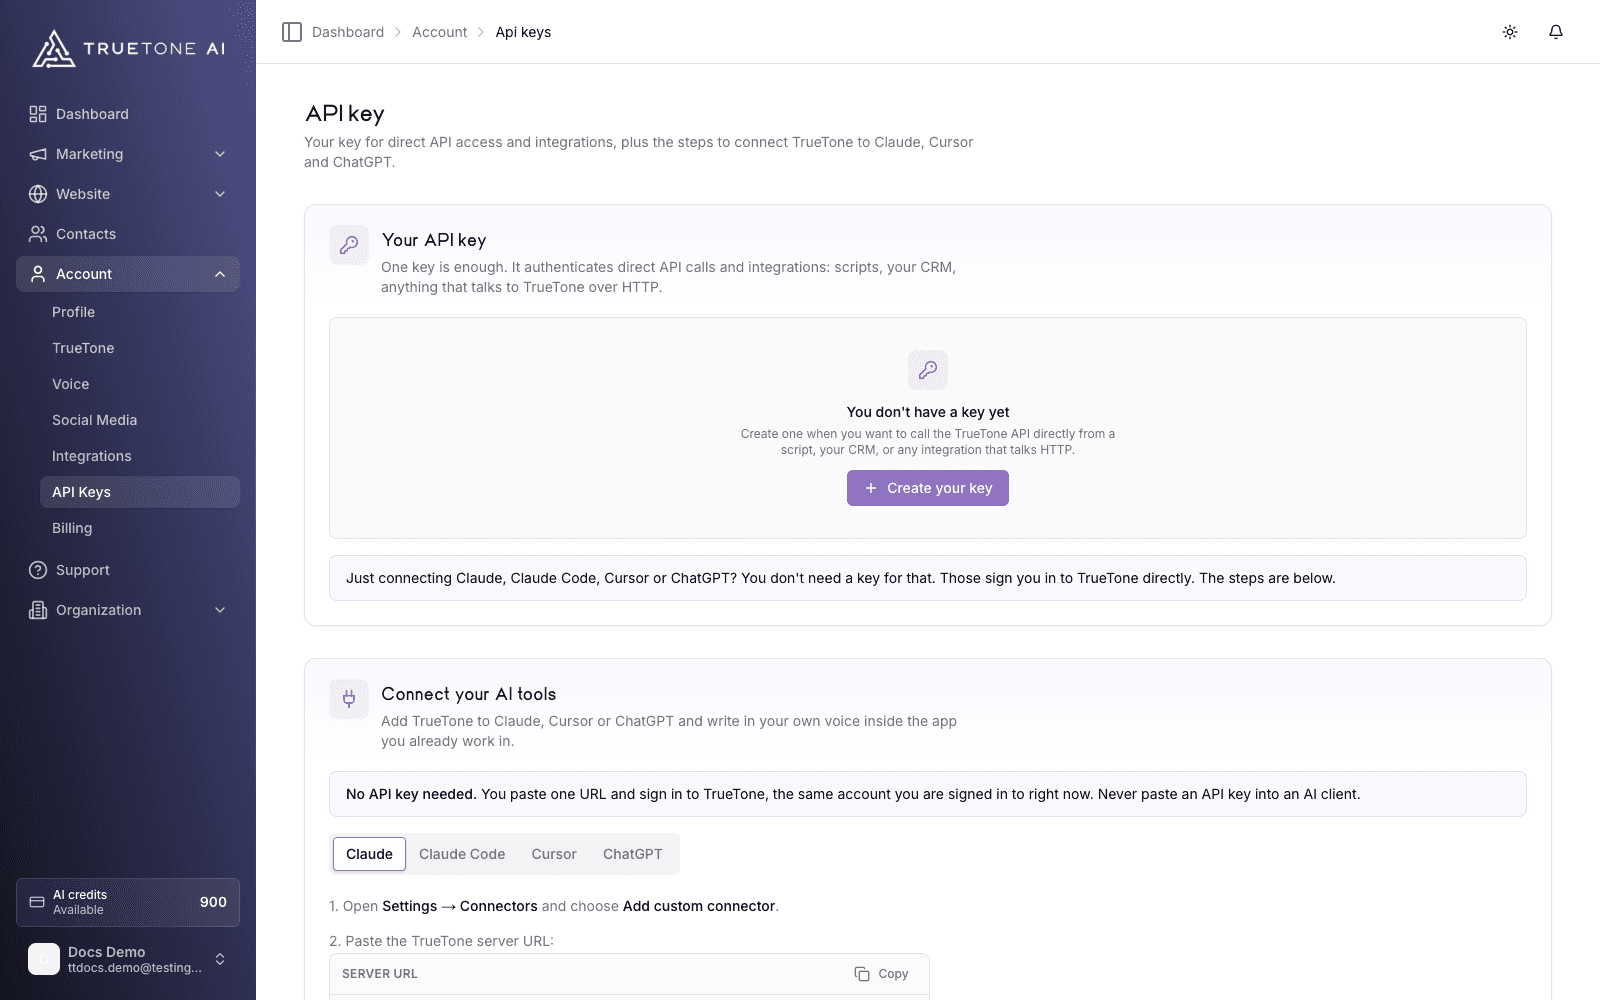Expand the Marketing menu chevron
Screen dimensions: 1600x1000
pos(220,154)
